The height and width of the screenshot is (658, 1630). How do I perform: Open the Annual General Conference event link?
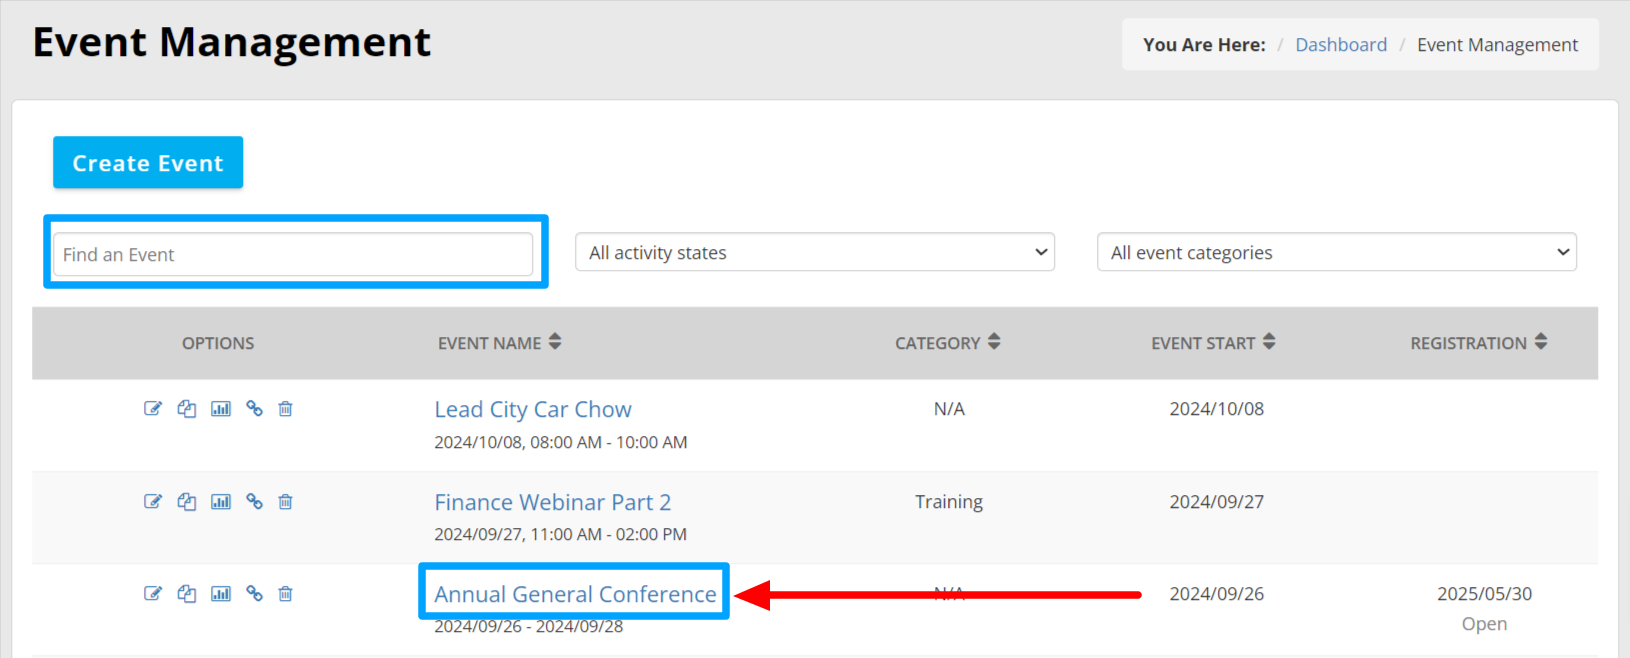coord(575,594)
